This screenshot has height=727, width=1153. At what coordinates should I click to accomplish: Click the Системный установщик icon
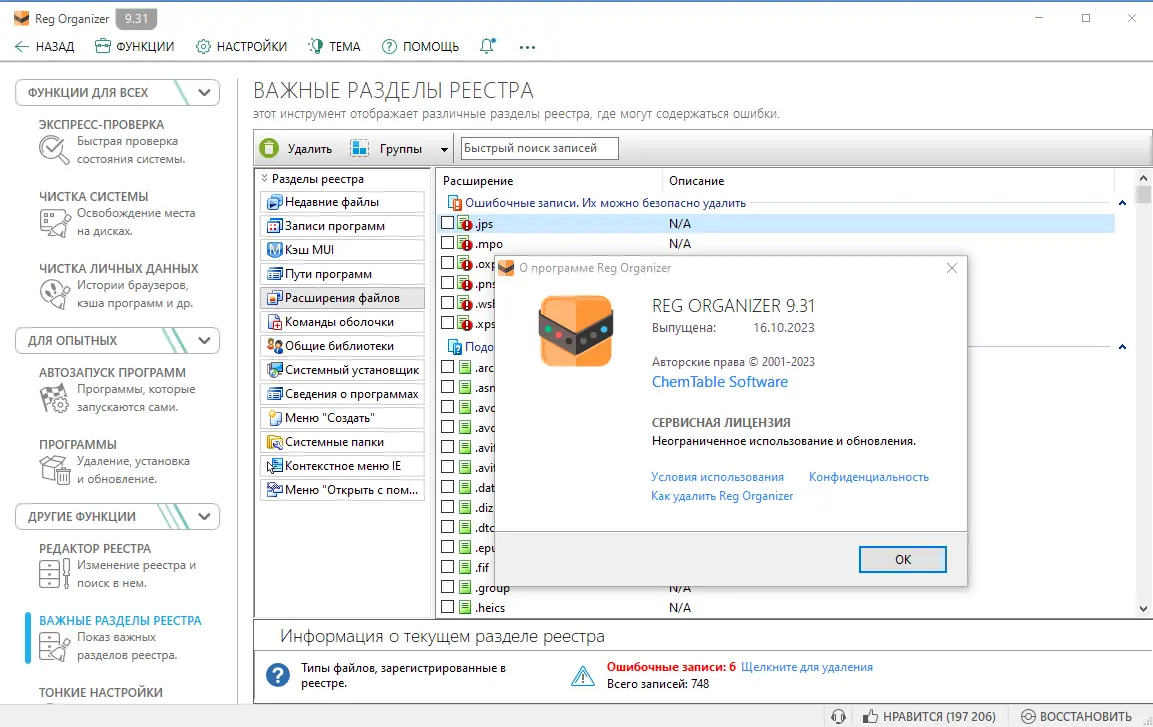click(274, 370)
